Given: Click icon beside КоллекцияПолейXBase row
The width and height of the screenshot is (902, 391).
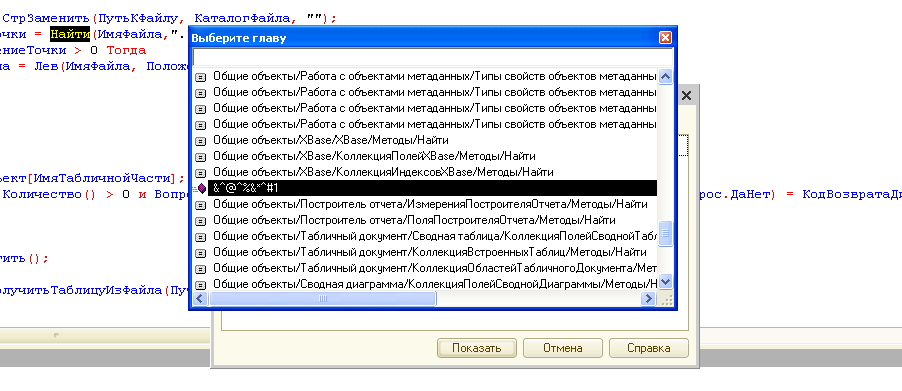Looking at the screenshot, I should click(x=200, y=156).
